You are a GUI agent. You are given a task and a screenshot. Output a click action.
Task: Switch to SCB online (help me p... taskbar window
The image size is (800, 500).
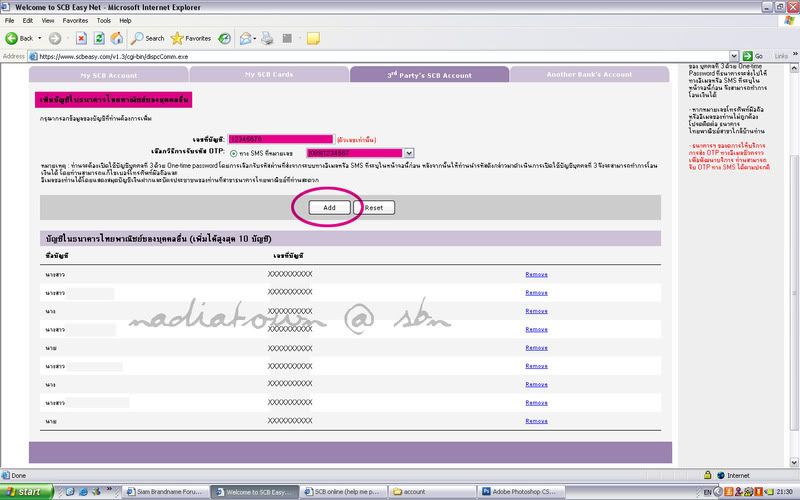[x=343, y=492]
